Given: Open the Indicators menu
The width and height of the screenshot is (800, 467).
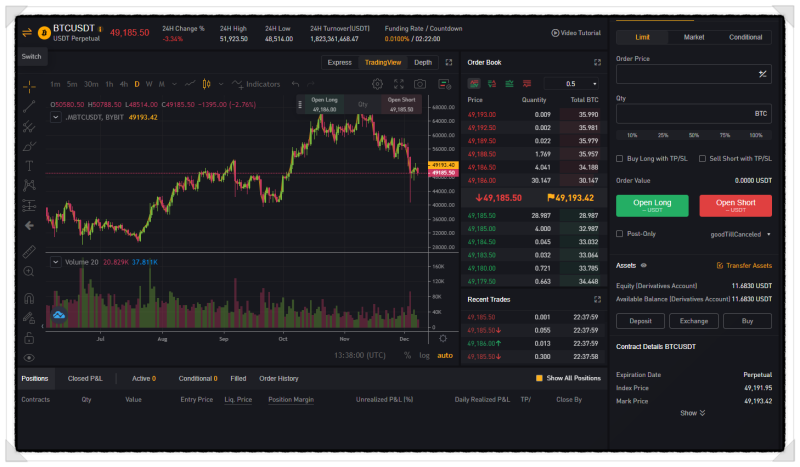Looking at the screenshot, I should pyautogui.click(x=256, y=84).
